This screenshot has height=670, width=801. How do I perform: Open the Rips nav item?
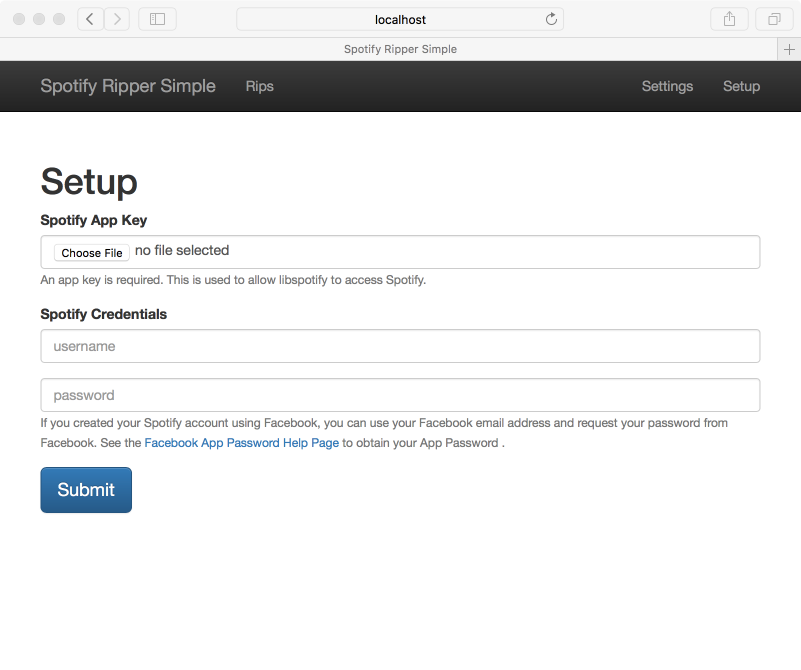(x=260, y=86)
